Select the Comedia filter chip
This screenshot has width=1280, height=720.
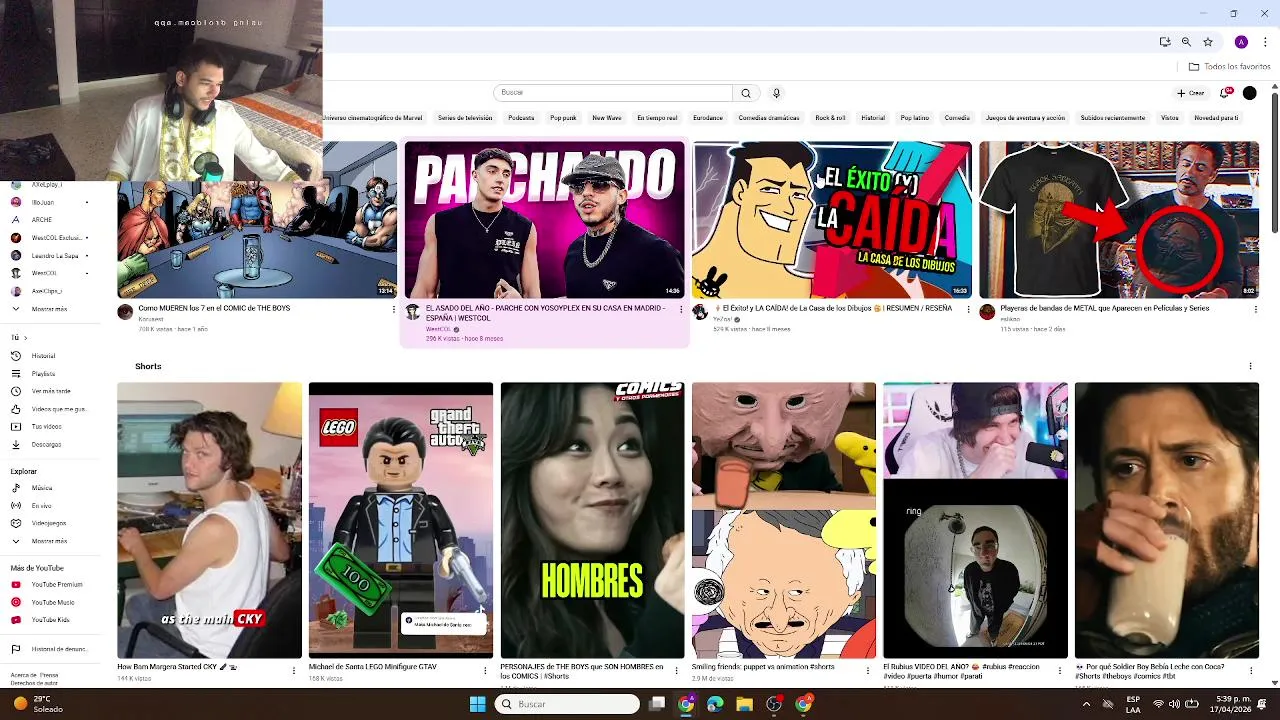[x=957, y=118]
